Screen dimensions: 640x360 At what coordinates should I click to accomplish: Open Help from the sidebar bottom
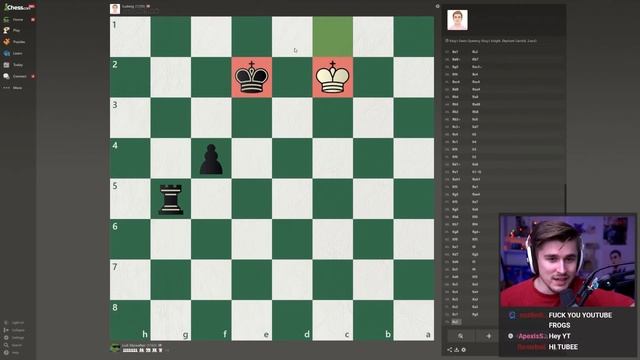click(11, 352)
